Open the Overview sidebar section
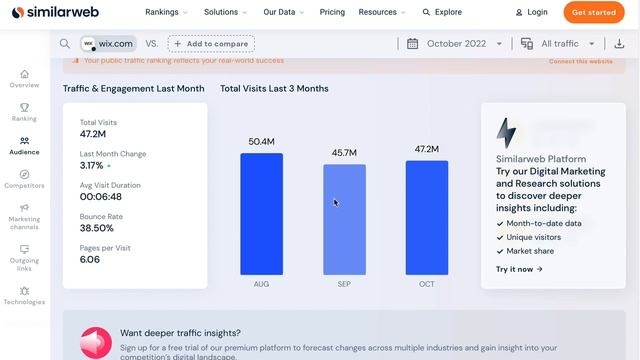Screen dimensions: 640x360 (x=24, y=79)
